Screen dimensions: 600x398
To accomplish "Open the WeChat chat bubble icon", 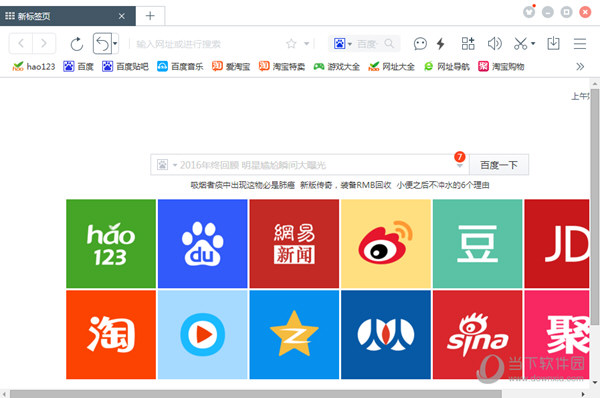I will pyautogui.click(x=420, y=44).
